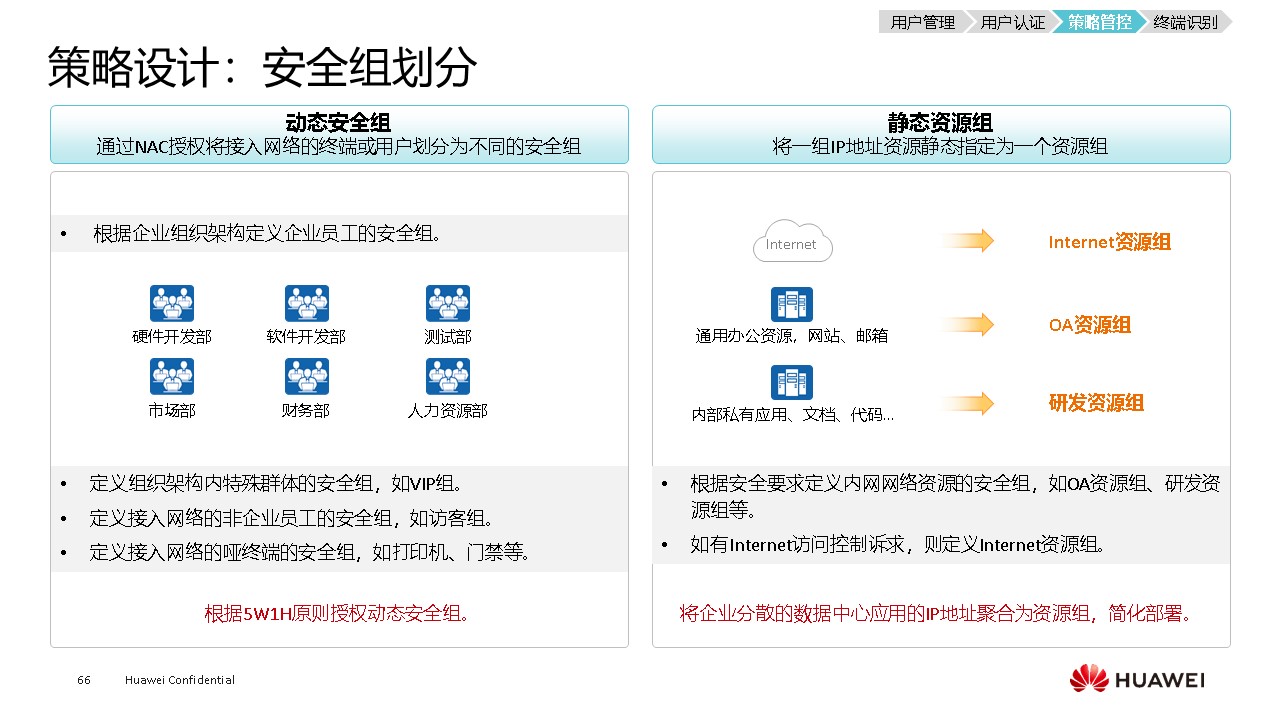Image resolution: width=1280 pixels, height=720 pixels.
Task: Open the 用户认证 tab
Action: coord(1011,22)
